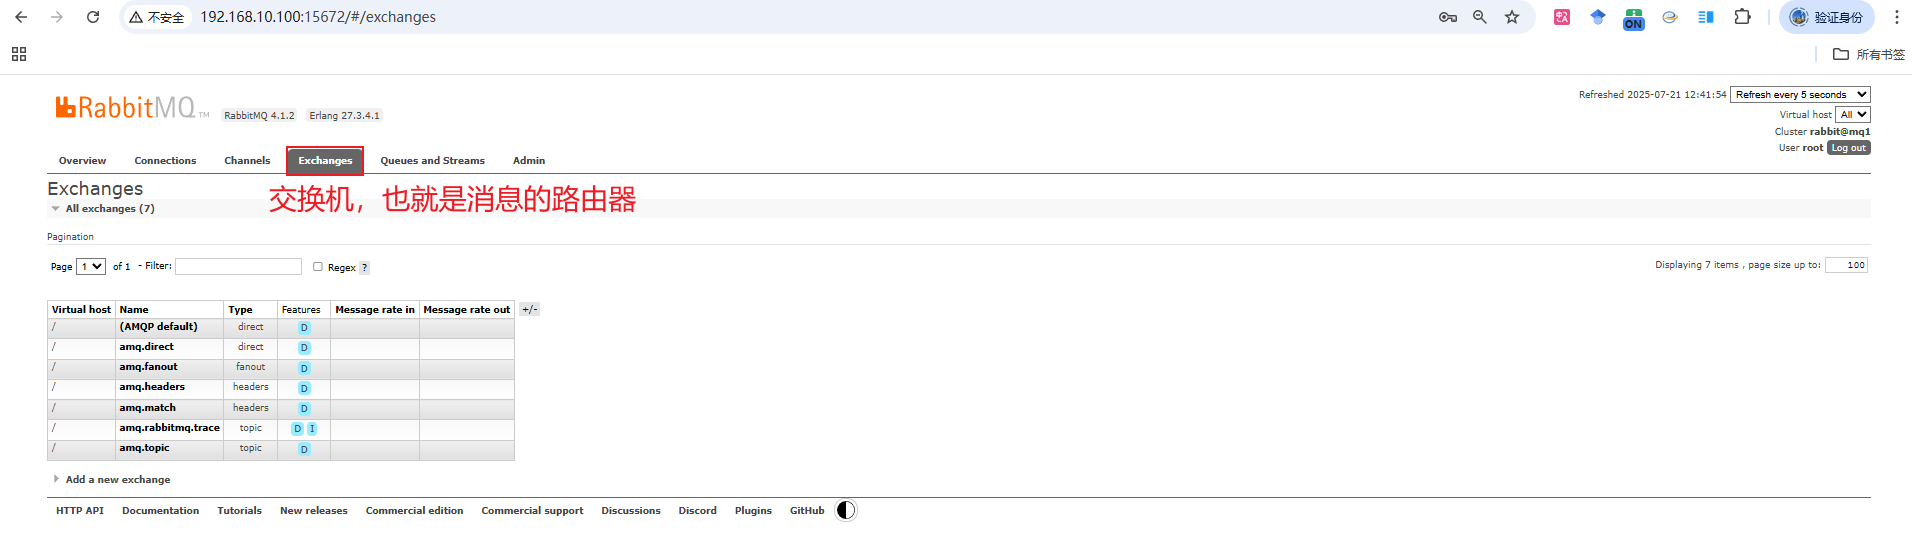This screenshot has width=1912, height=546.
Task: Open the Discussions footer link
Action: click(x=631, y=510)
